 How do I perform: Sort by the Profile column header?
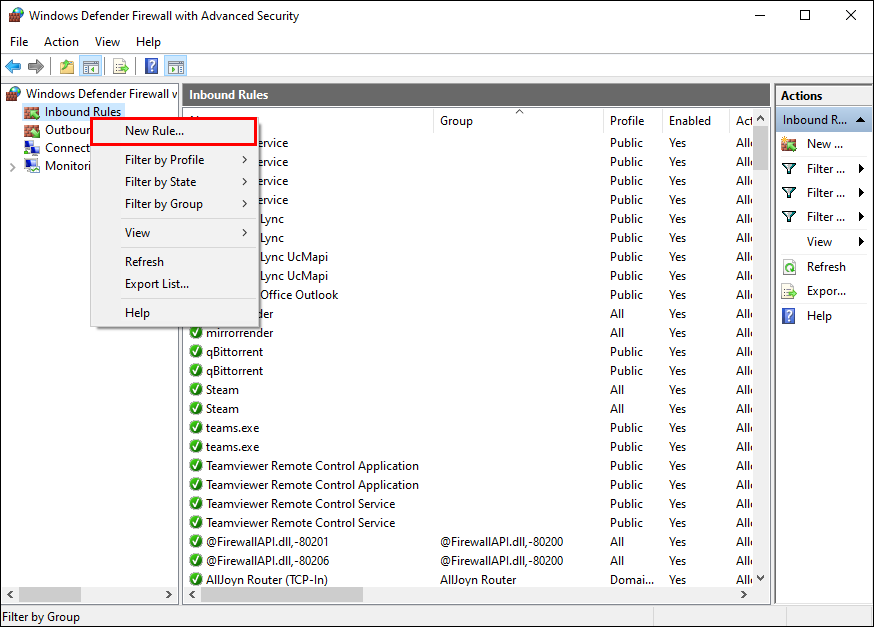pos(633,121)
